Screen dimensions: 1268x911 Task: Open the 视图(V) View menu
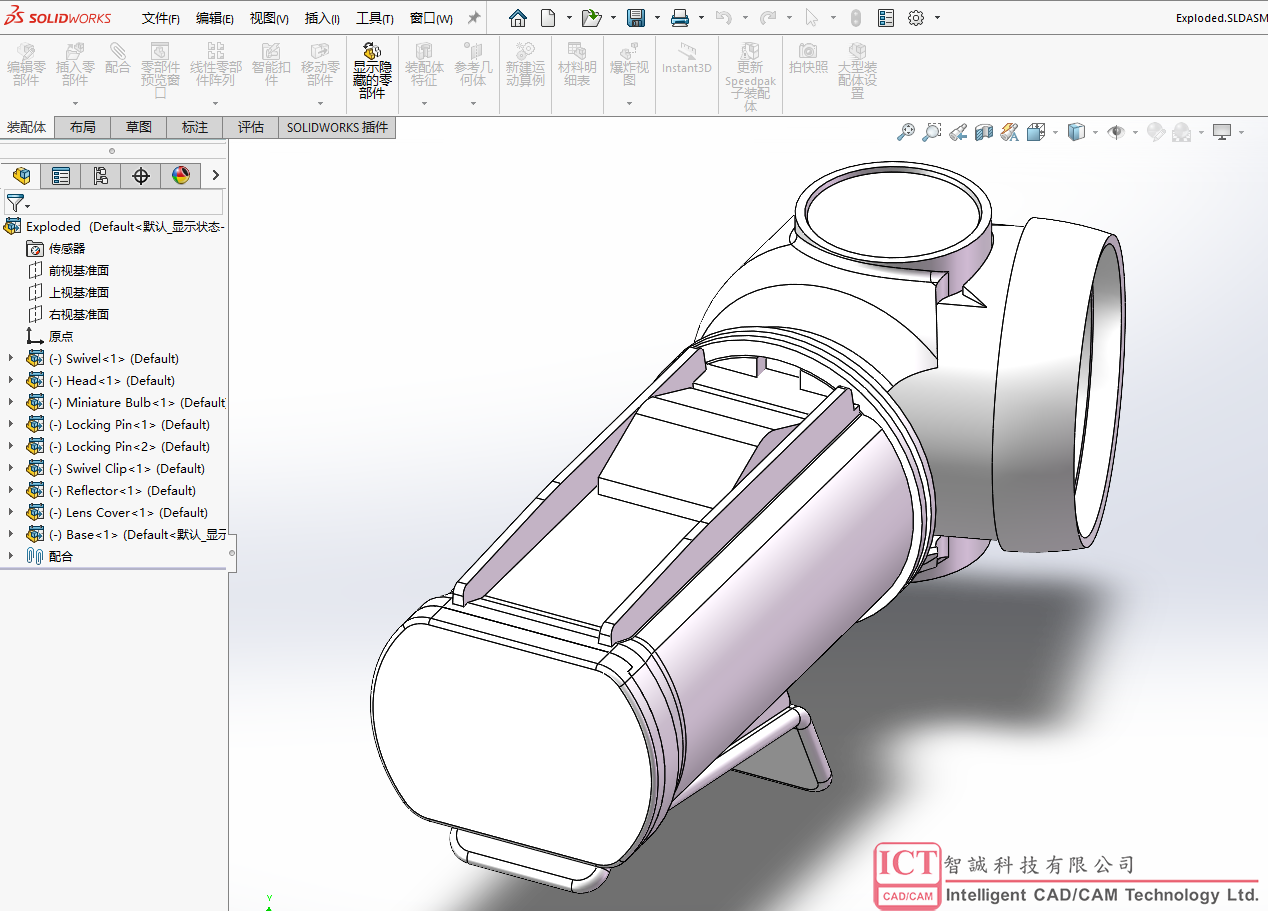tap(269, 18)
